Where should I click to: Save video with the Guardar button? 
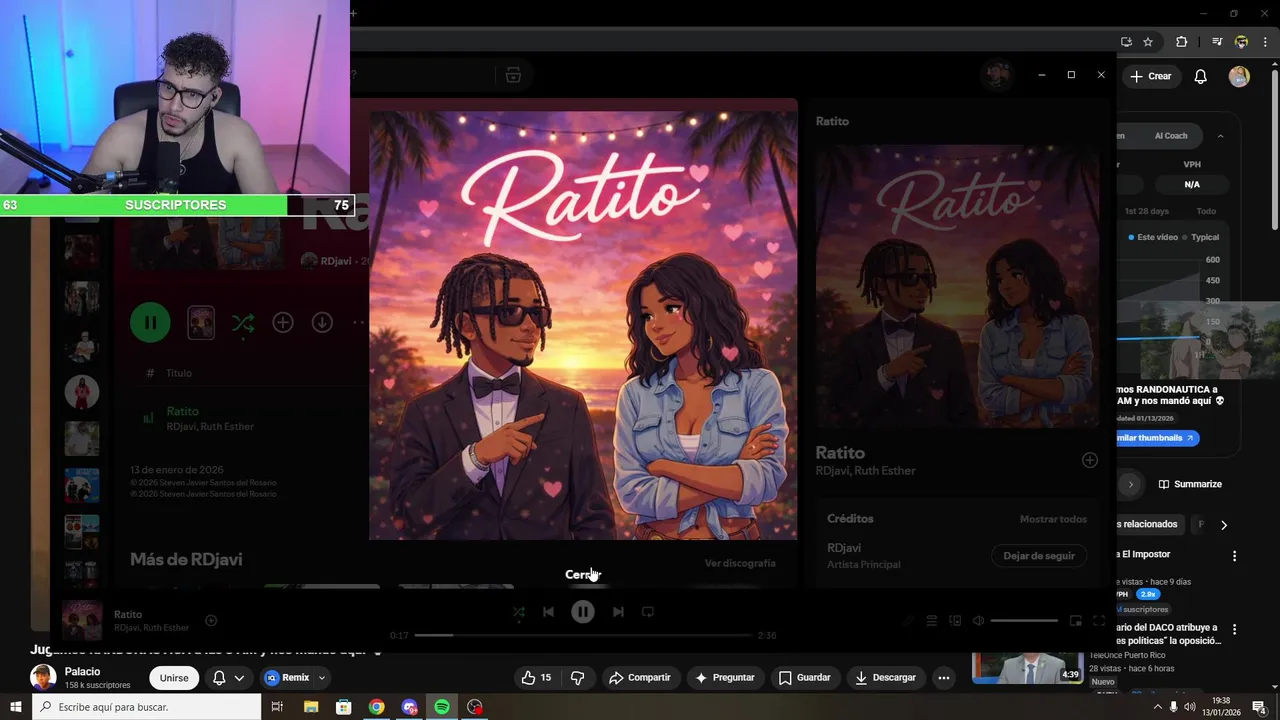click(805, 678)
